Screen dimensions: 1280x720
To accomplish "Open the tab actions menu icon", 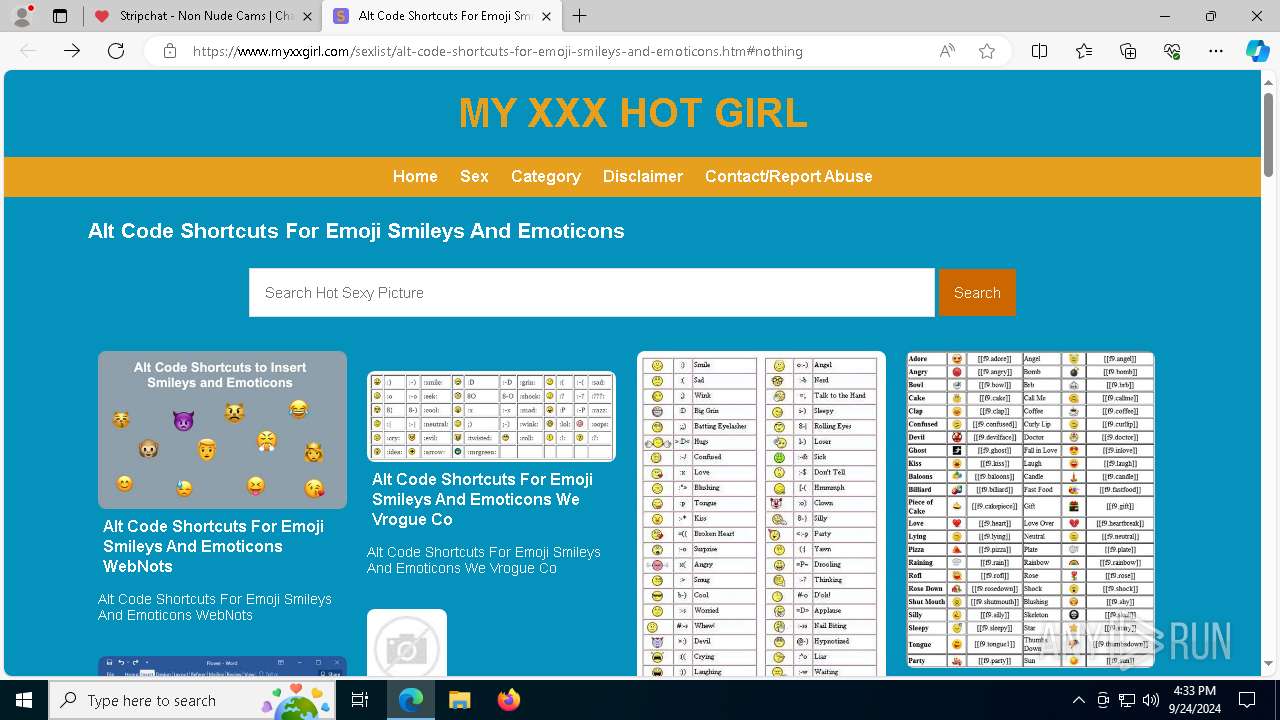I will click(60, 16).
